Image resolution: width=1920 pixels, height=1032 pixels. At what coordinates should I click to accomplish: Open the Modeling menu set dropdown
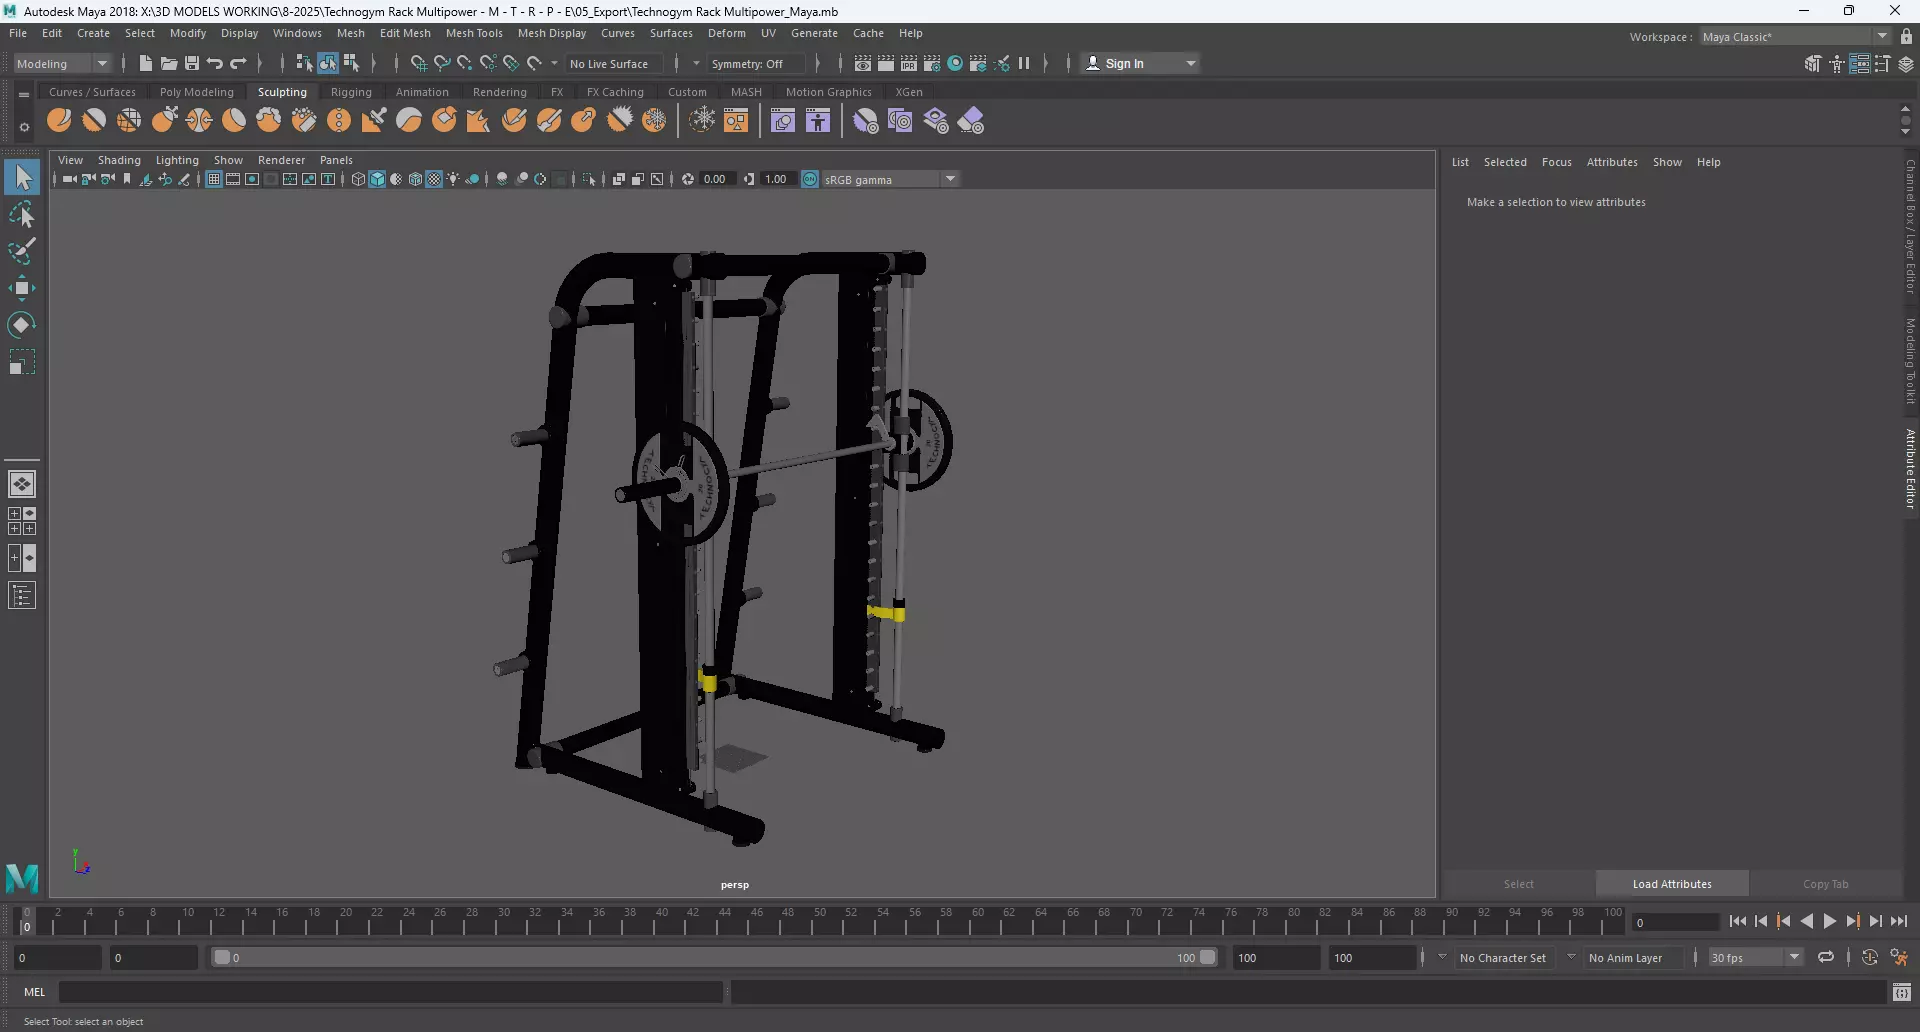point(62,63)
